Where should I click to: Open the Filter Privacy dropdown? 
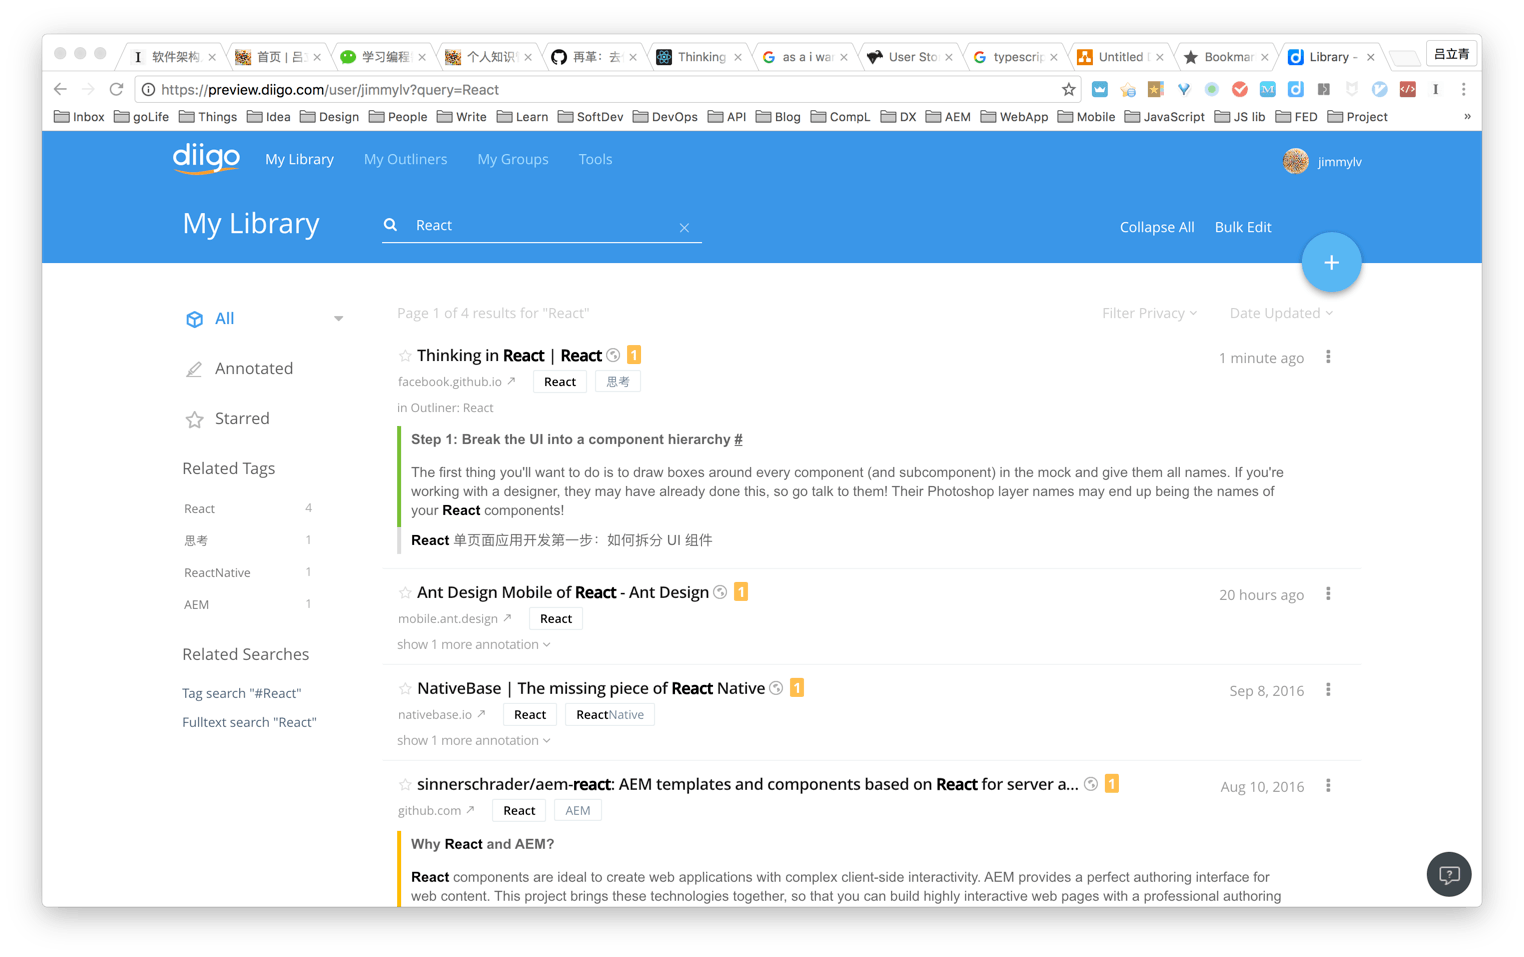(1149, 313)
